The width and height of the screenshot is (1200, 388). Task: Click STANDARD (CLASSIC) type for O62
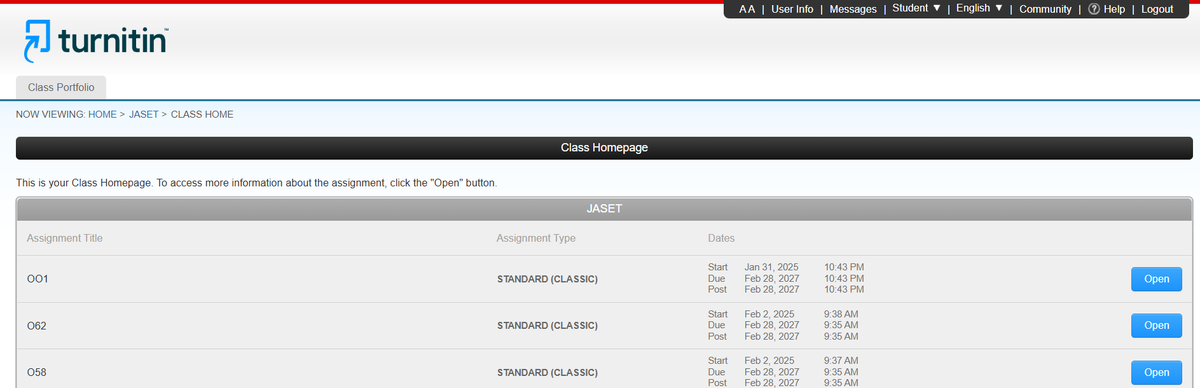click(x=547, y=325)
